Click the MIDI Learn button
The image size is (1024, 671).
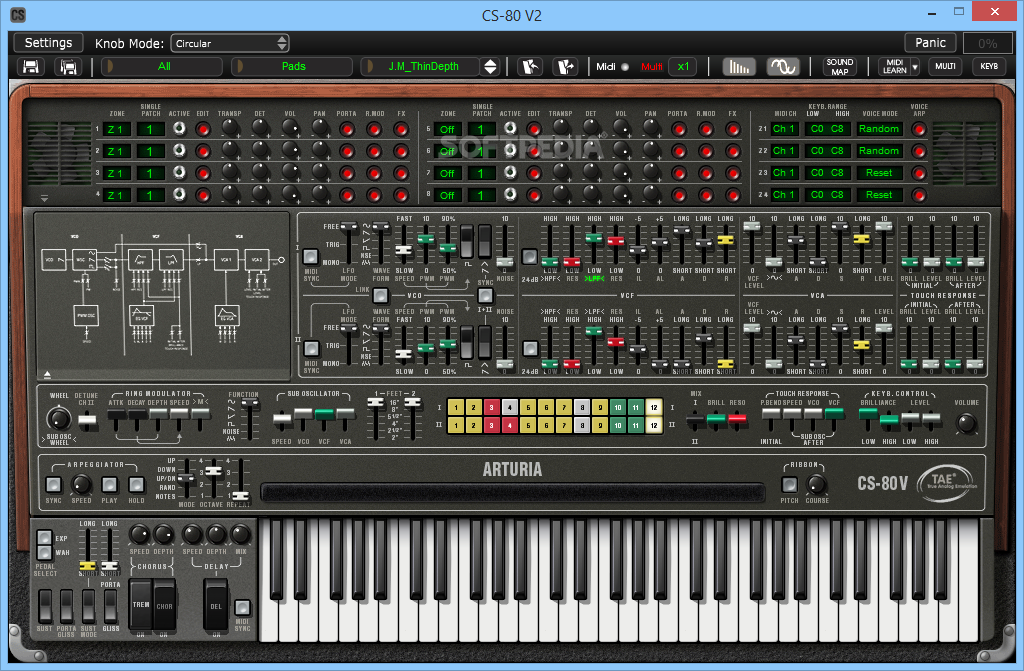894,67
